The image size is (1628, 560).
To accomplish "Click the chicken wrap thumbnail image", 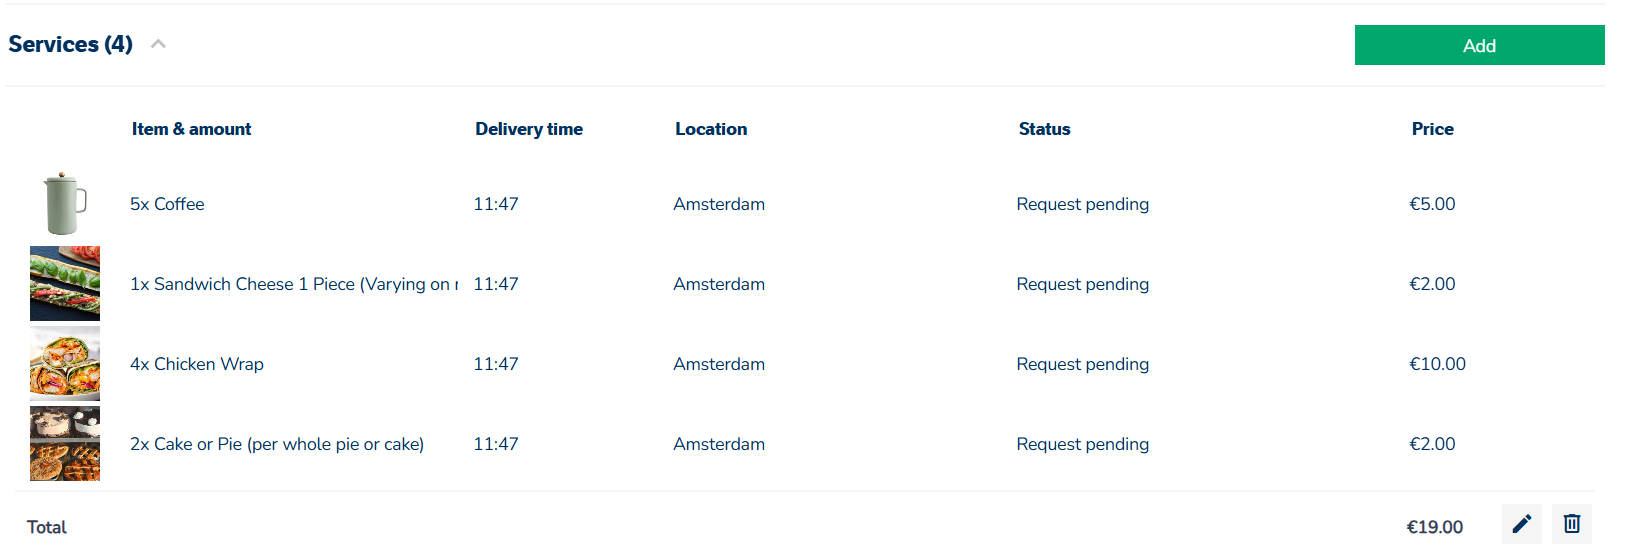I will [65, 363].
